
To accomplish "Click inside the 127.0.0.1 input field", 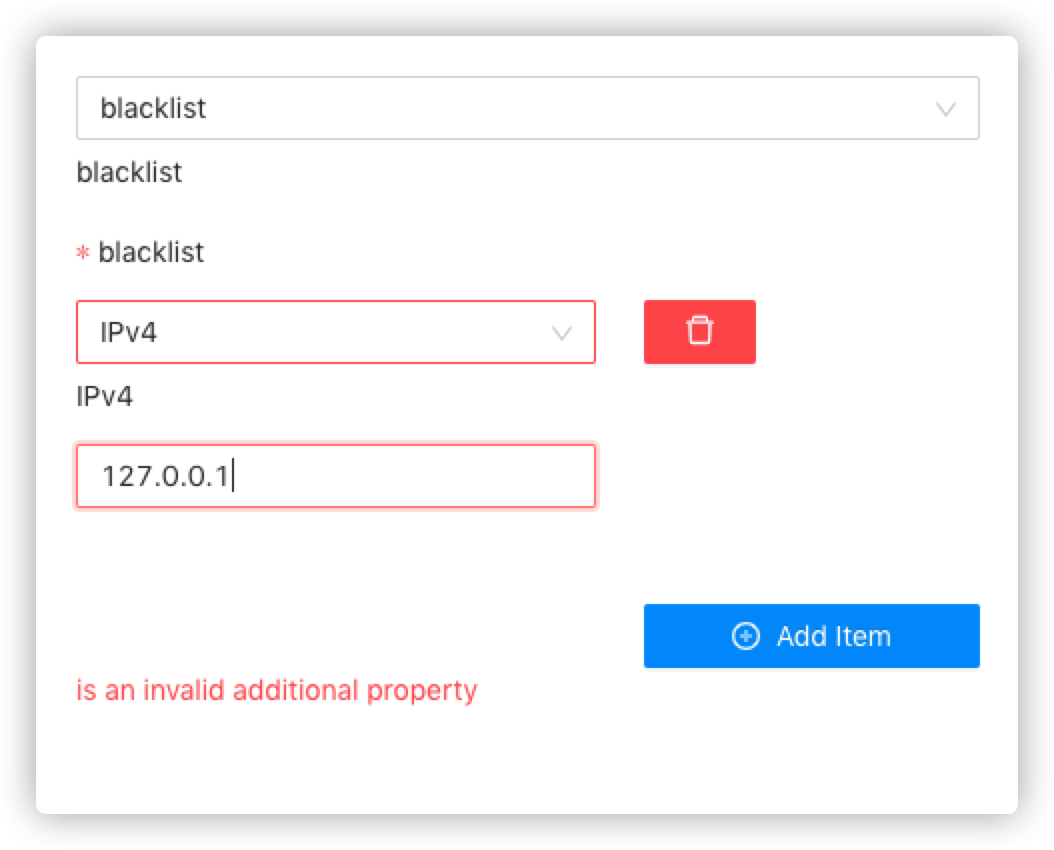I will click(x=335, y=476).
